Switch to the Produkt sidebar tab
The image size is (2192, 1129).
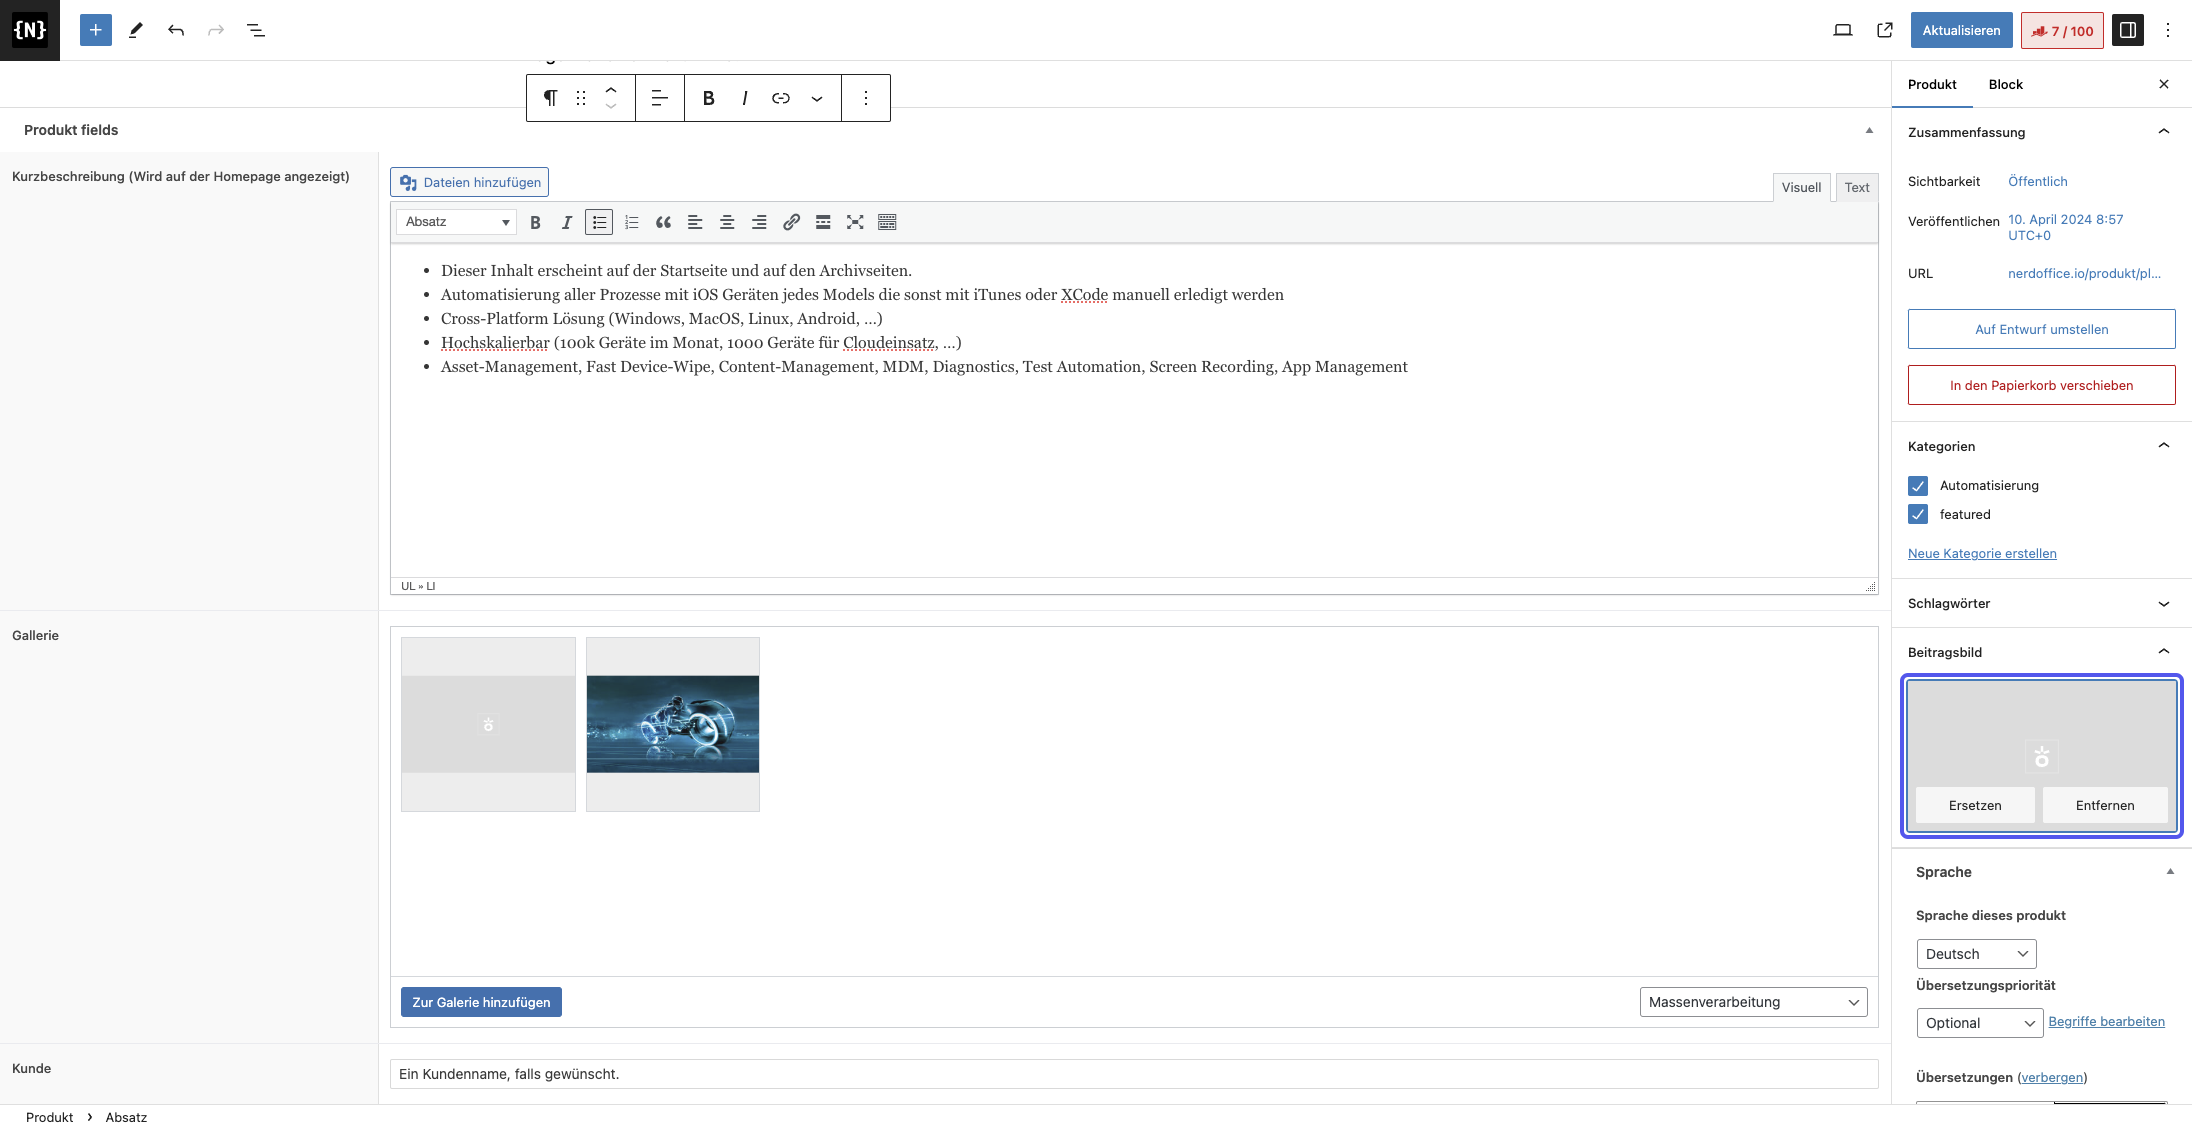pos(1932,84)
